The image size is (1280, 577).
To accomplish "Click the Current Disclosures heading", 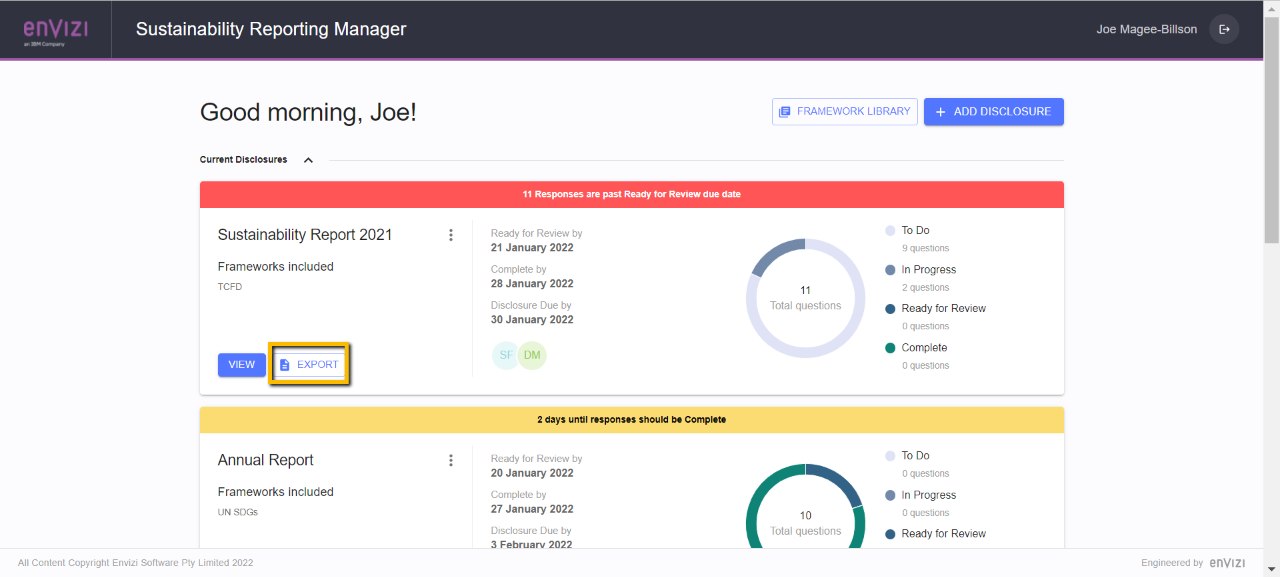I will (x=243, y=160).
